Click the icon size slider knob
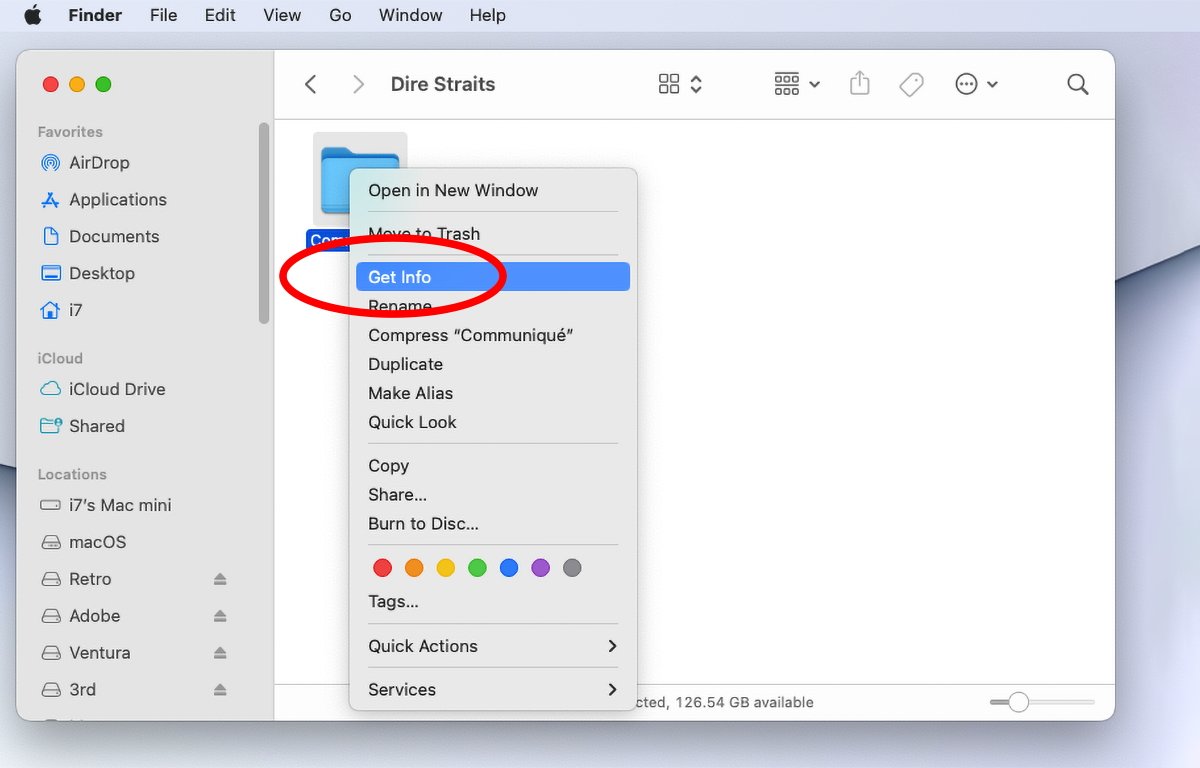The image size is (1200, 768). (1018, 703)
